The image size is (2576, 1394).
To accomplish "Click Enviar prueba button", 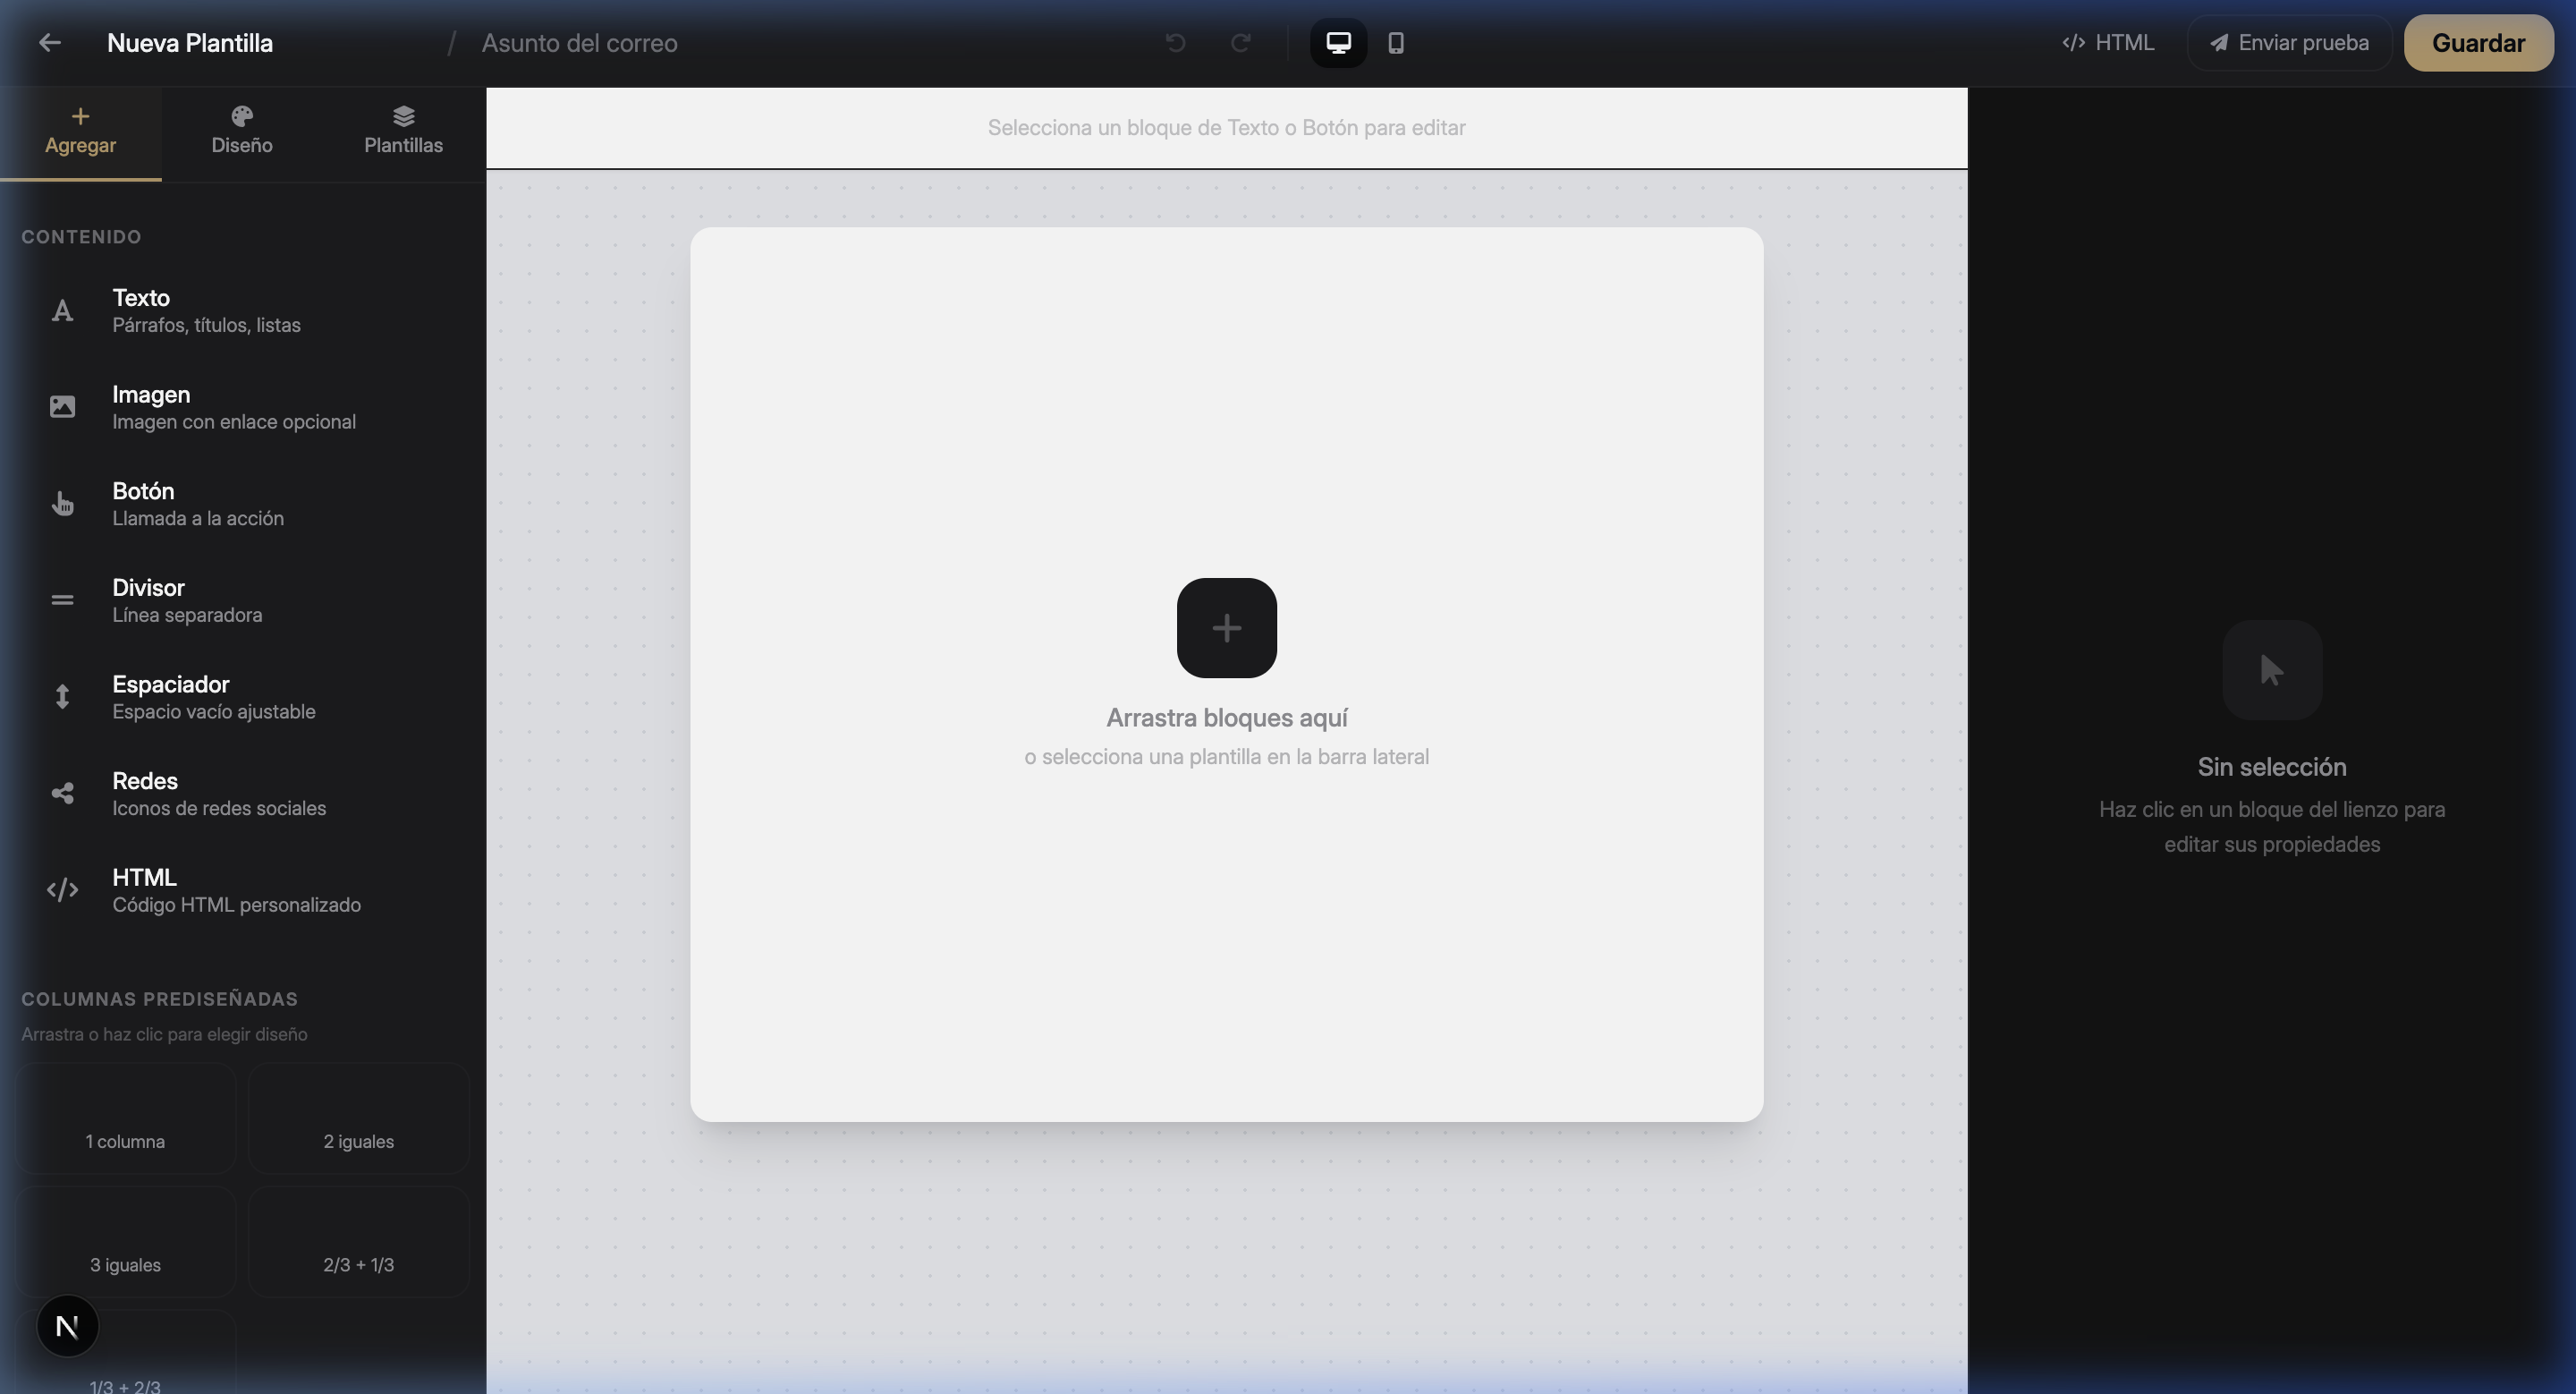I will tap(2288, 43).
